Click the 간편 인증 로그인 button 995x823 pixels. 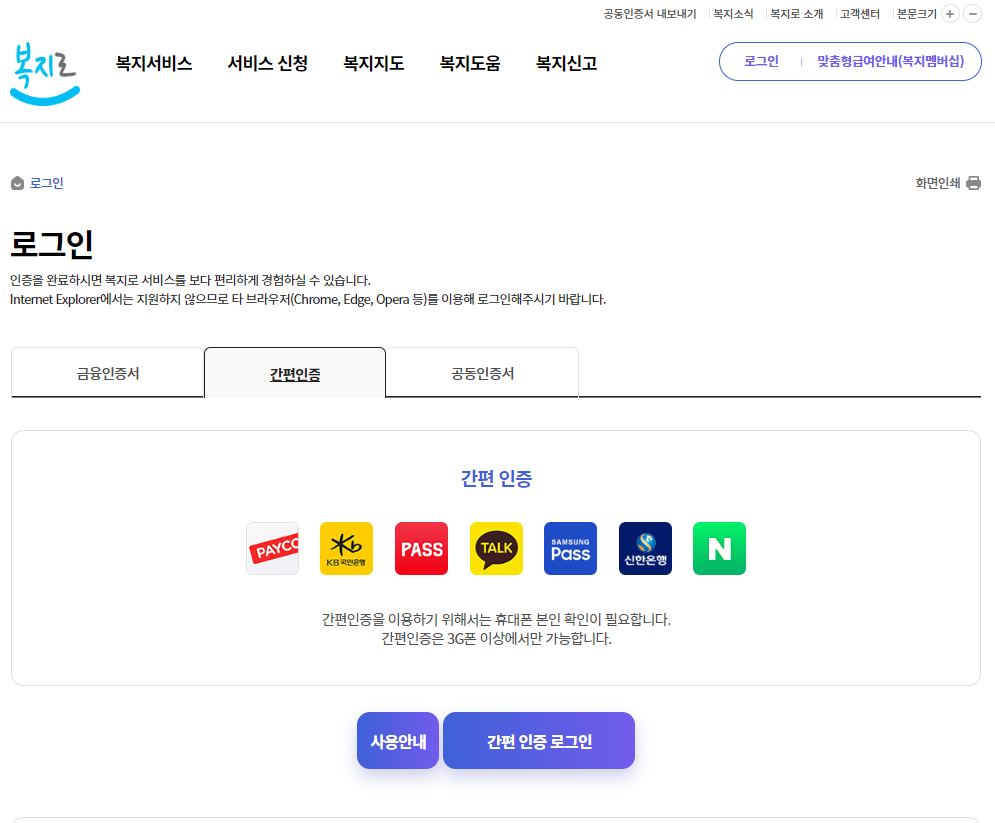pos(539,741)
